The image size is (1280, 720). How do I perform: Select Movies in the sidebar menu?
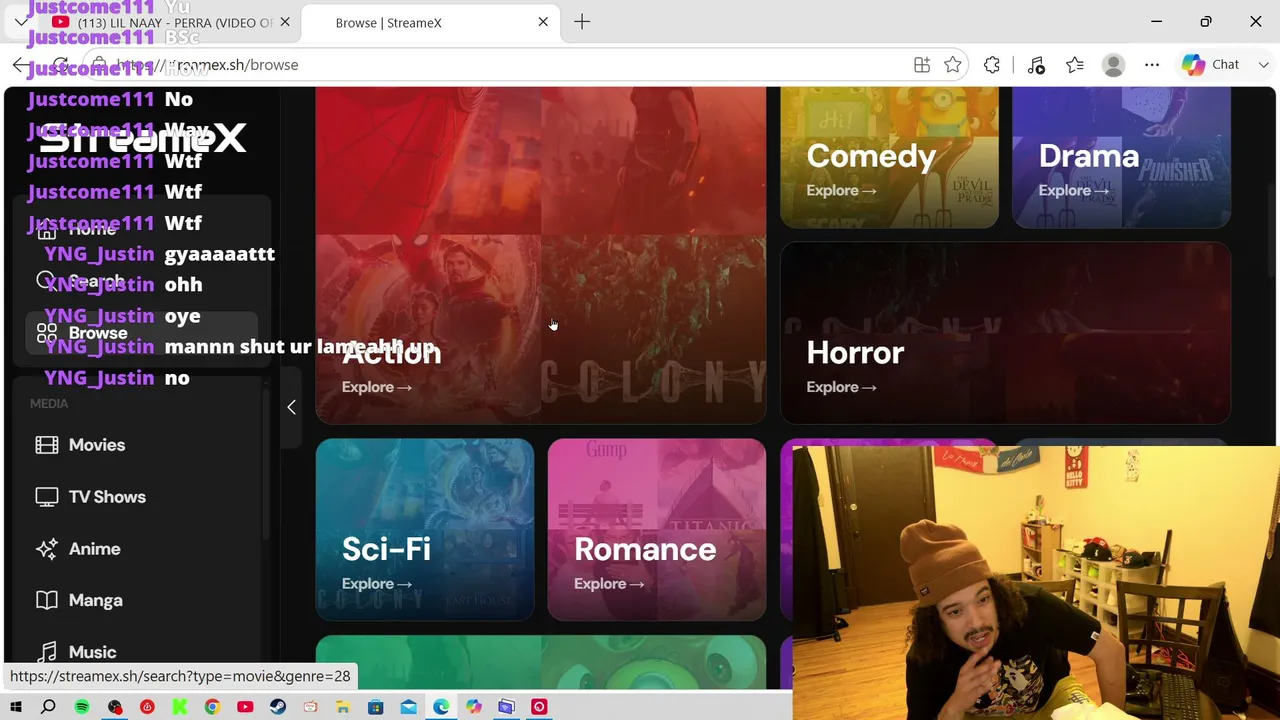[141, 445]
